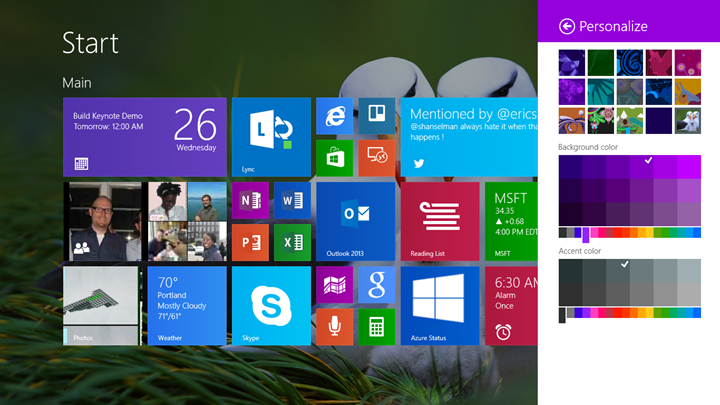
Task: Launch Excel tile
Action: pyautogui.click(x=292, y=242)
